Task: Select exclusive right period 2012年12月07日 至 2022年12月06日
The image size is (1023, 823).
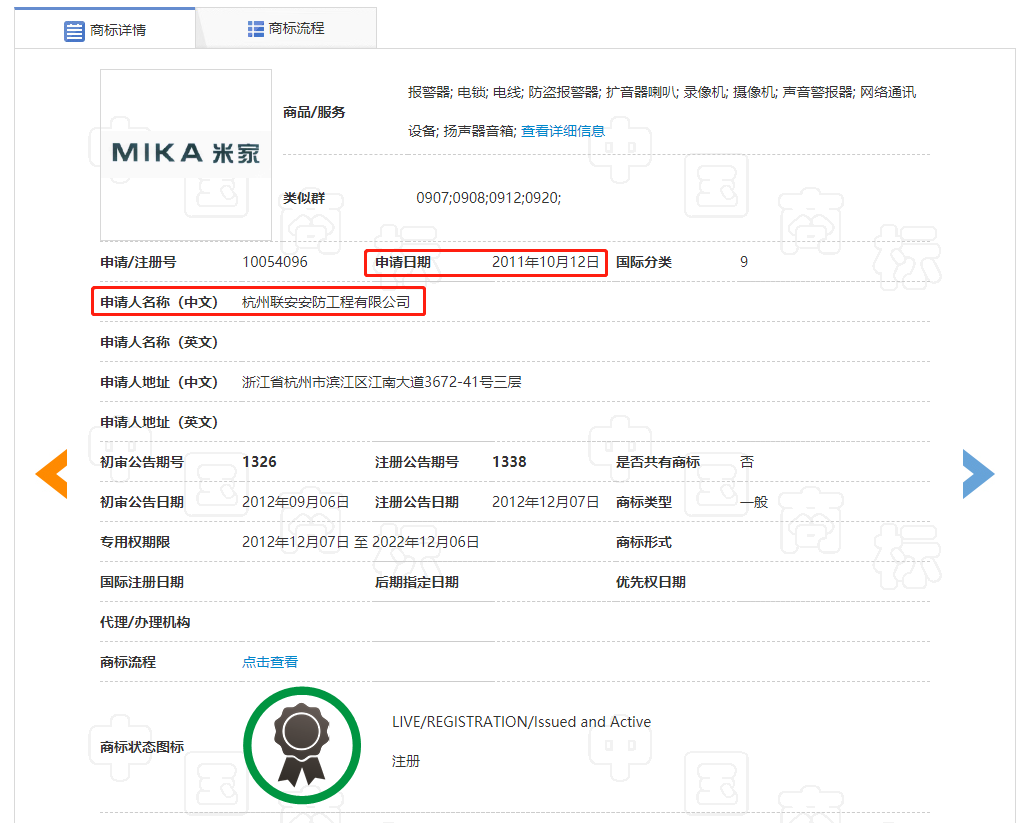Action: [x=361, y=542]
